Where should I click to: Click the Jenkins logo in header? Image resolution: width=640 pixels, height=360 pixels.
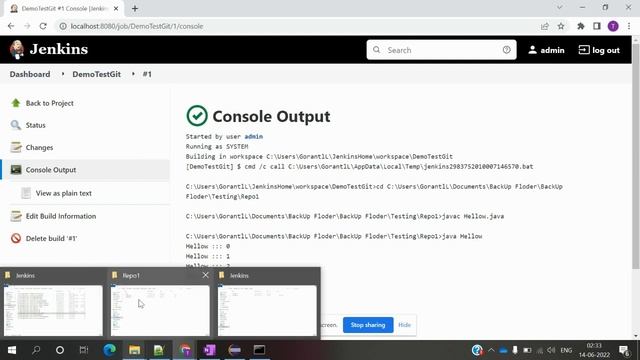click(49, 49)
